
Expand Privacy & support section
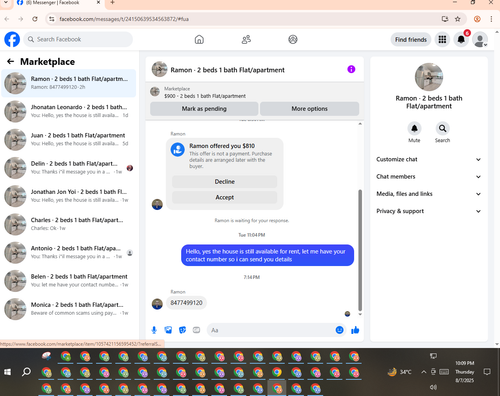pyautogui.click(x=429, y=211)
